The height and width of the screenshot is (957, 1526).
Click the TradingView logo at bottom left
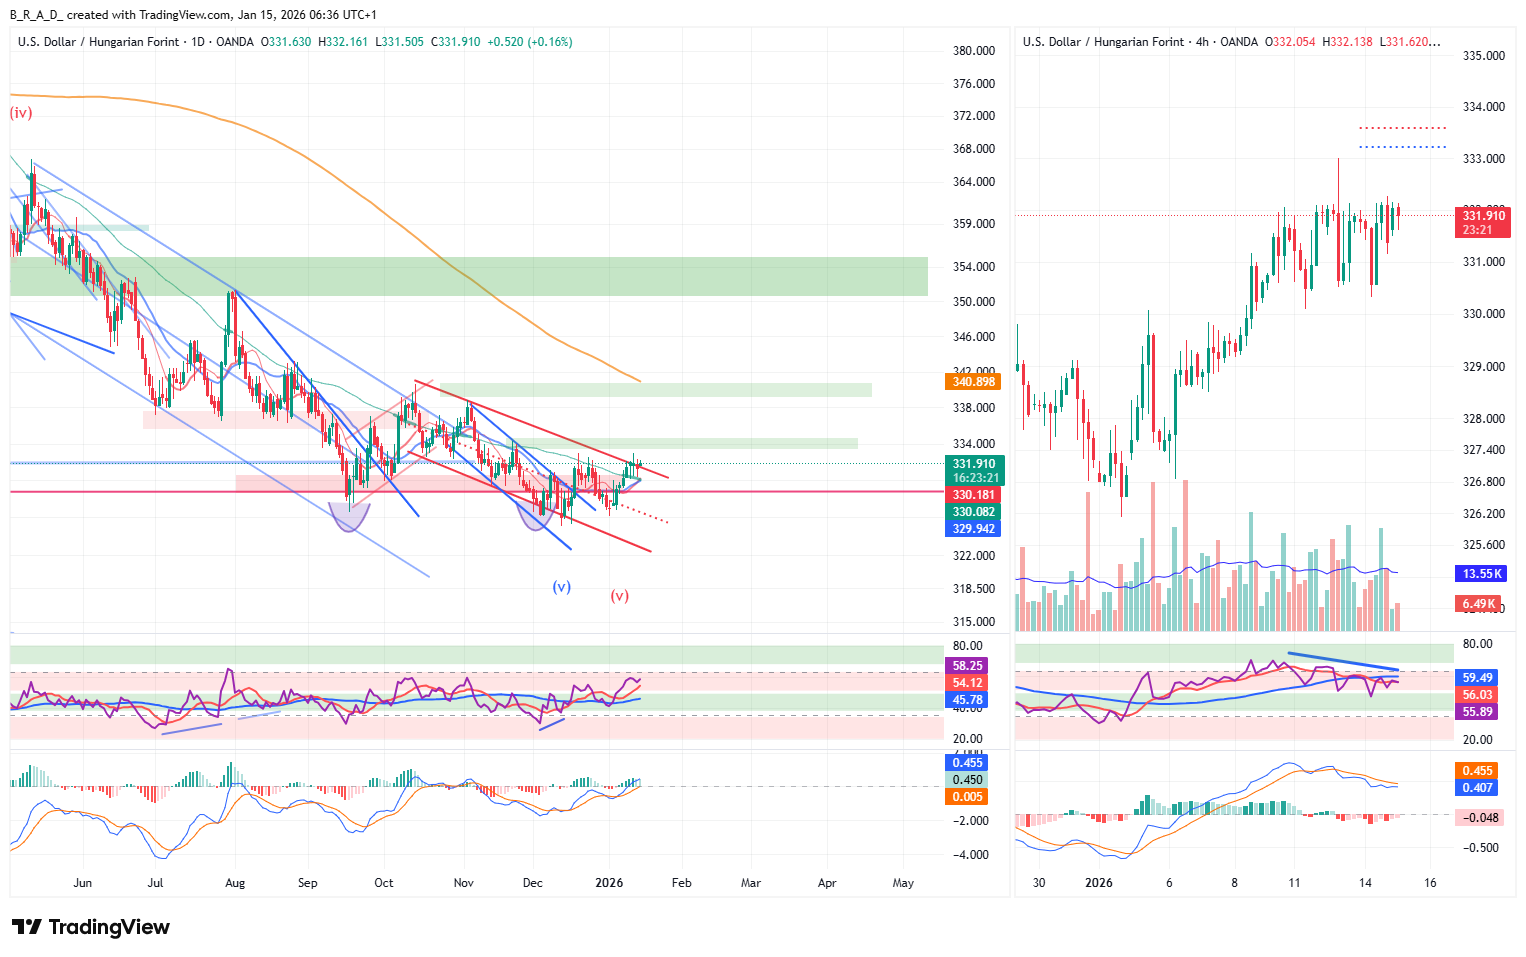pyautogui.click(x=91, y=927)
